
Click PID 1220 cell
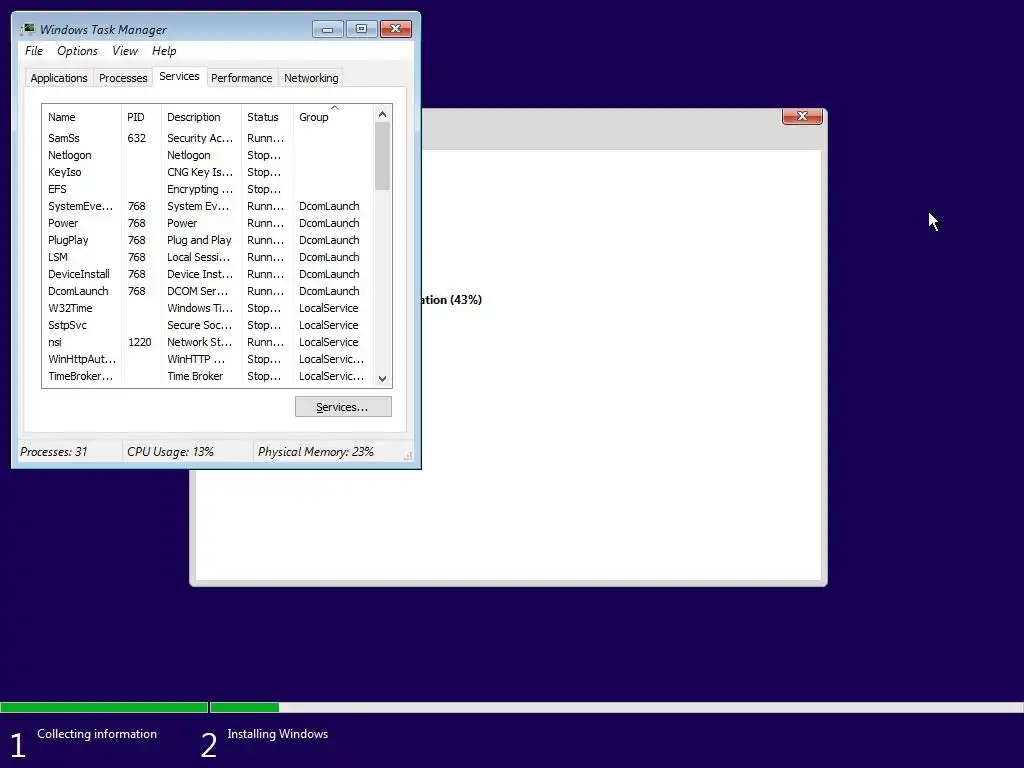pos(140,342)
